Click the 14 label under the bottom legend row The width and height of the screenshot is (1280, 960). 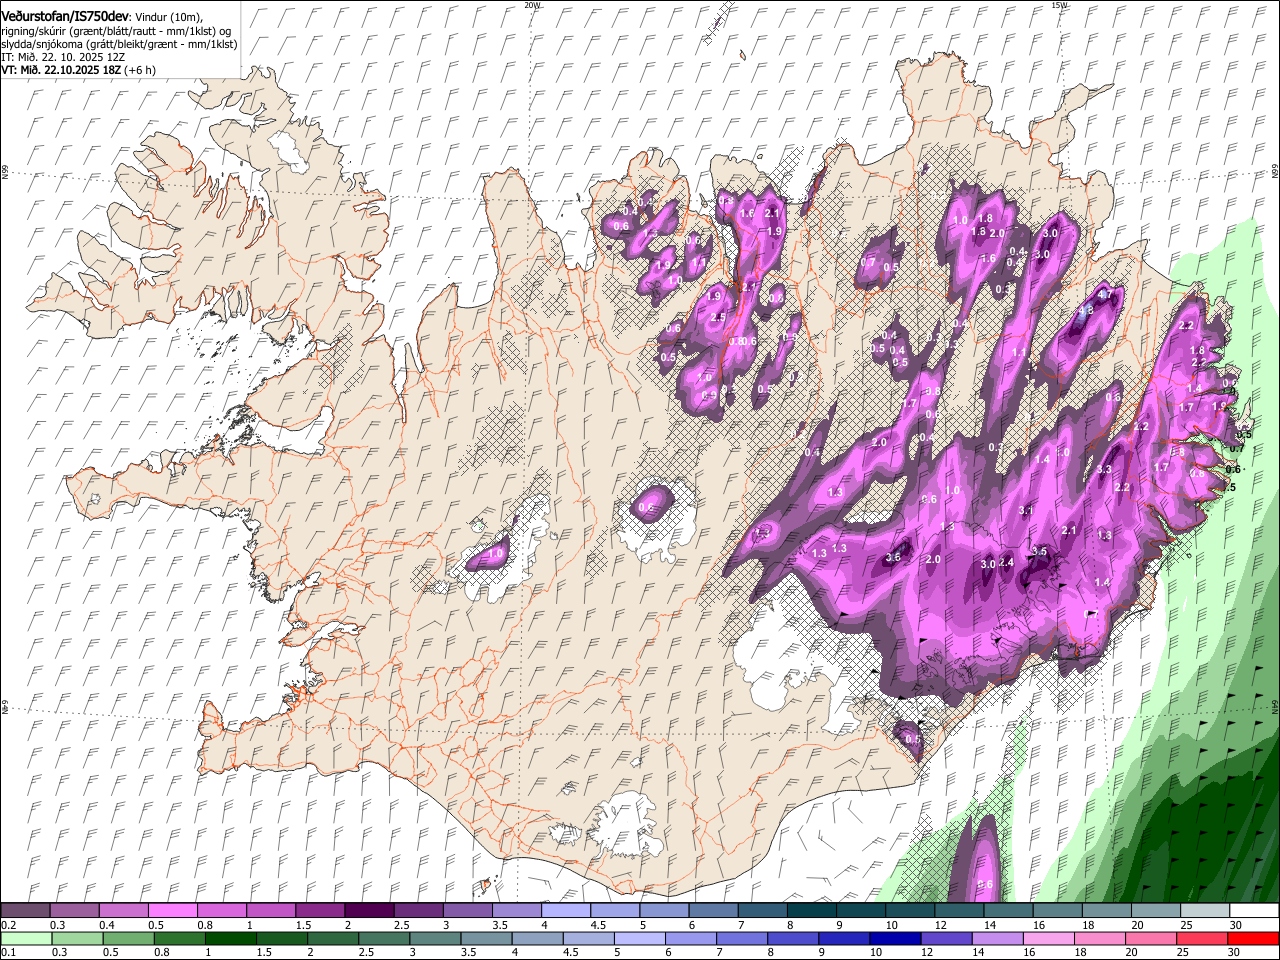[977, 952]
